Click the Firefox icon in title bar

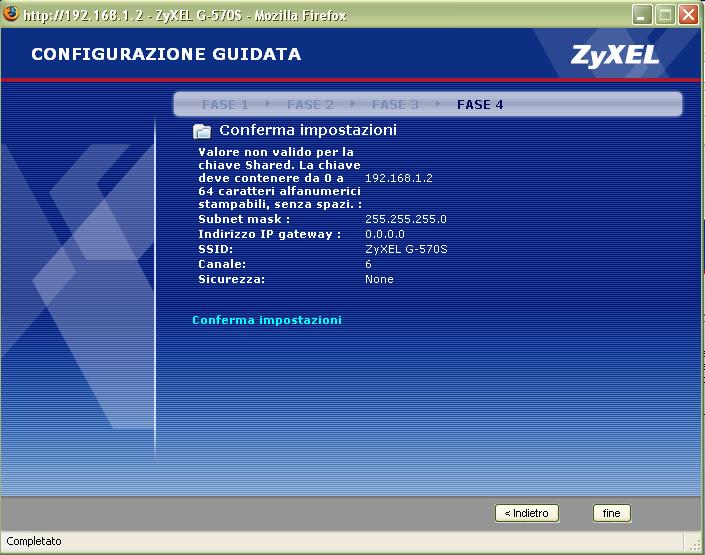click(10, 13)
